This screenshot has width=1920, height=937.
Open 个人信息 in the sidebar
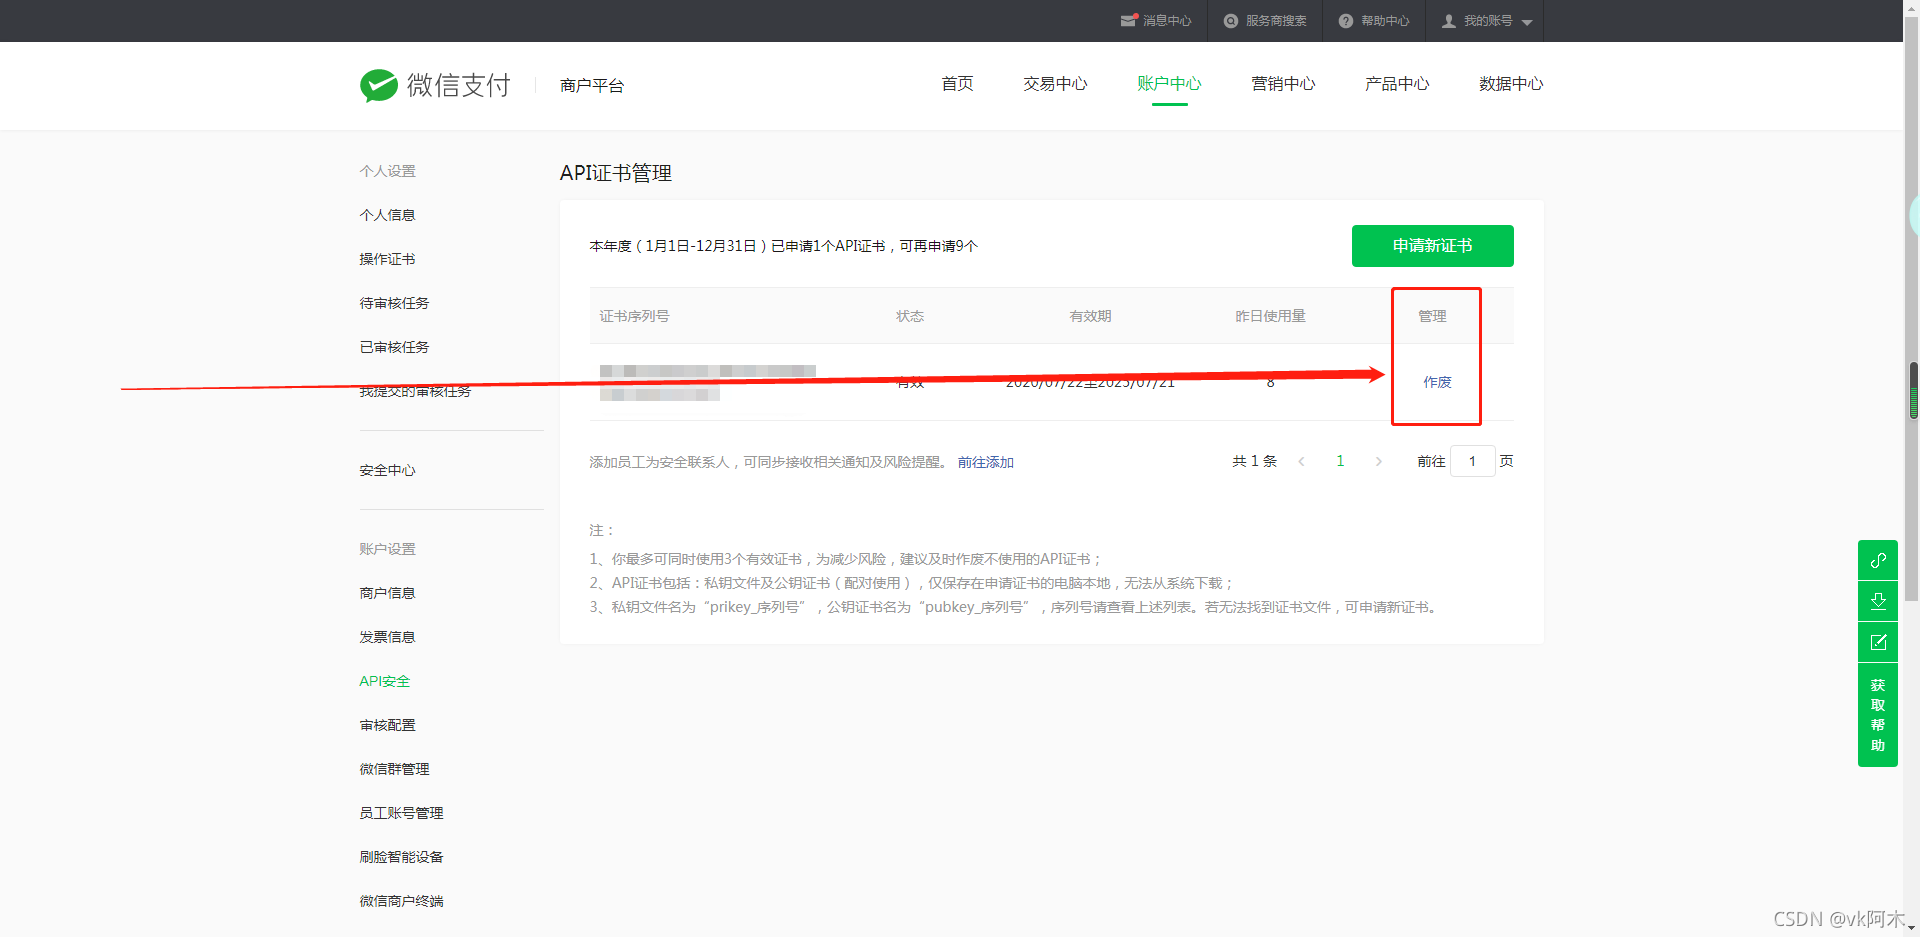[387, 215]
